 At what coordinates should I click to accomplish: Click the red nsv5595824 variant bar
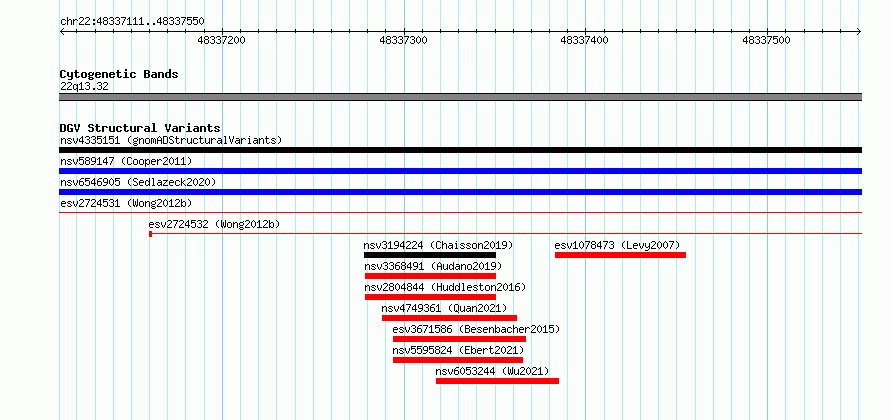[x=457, y=360]
